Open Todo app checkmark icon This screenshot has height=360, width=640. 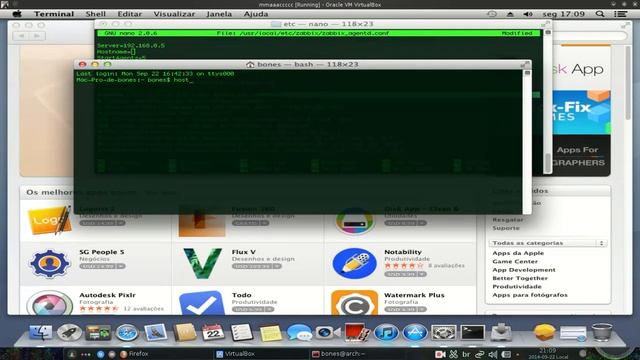(202, 302)
